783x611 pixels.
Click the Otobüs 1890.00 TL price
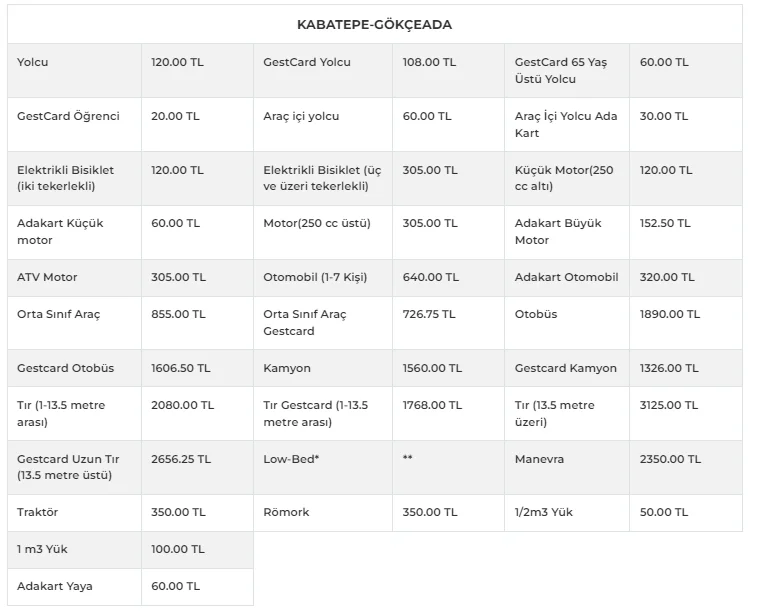tap(670, 314)
